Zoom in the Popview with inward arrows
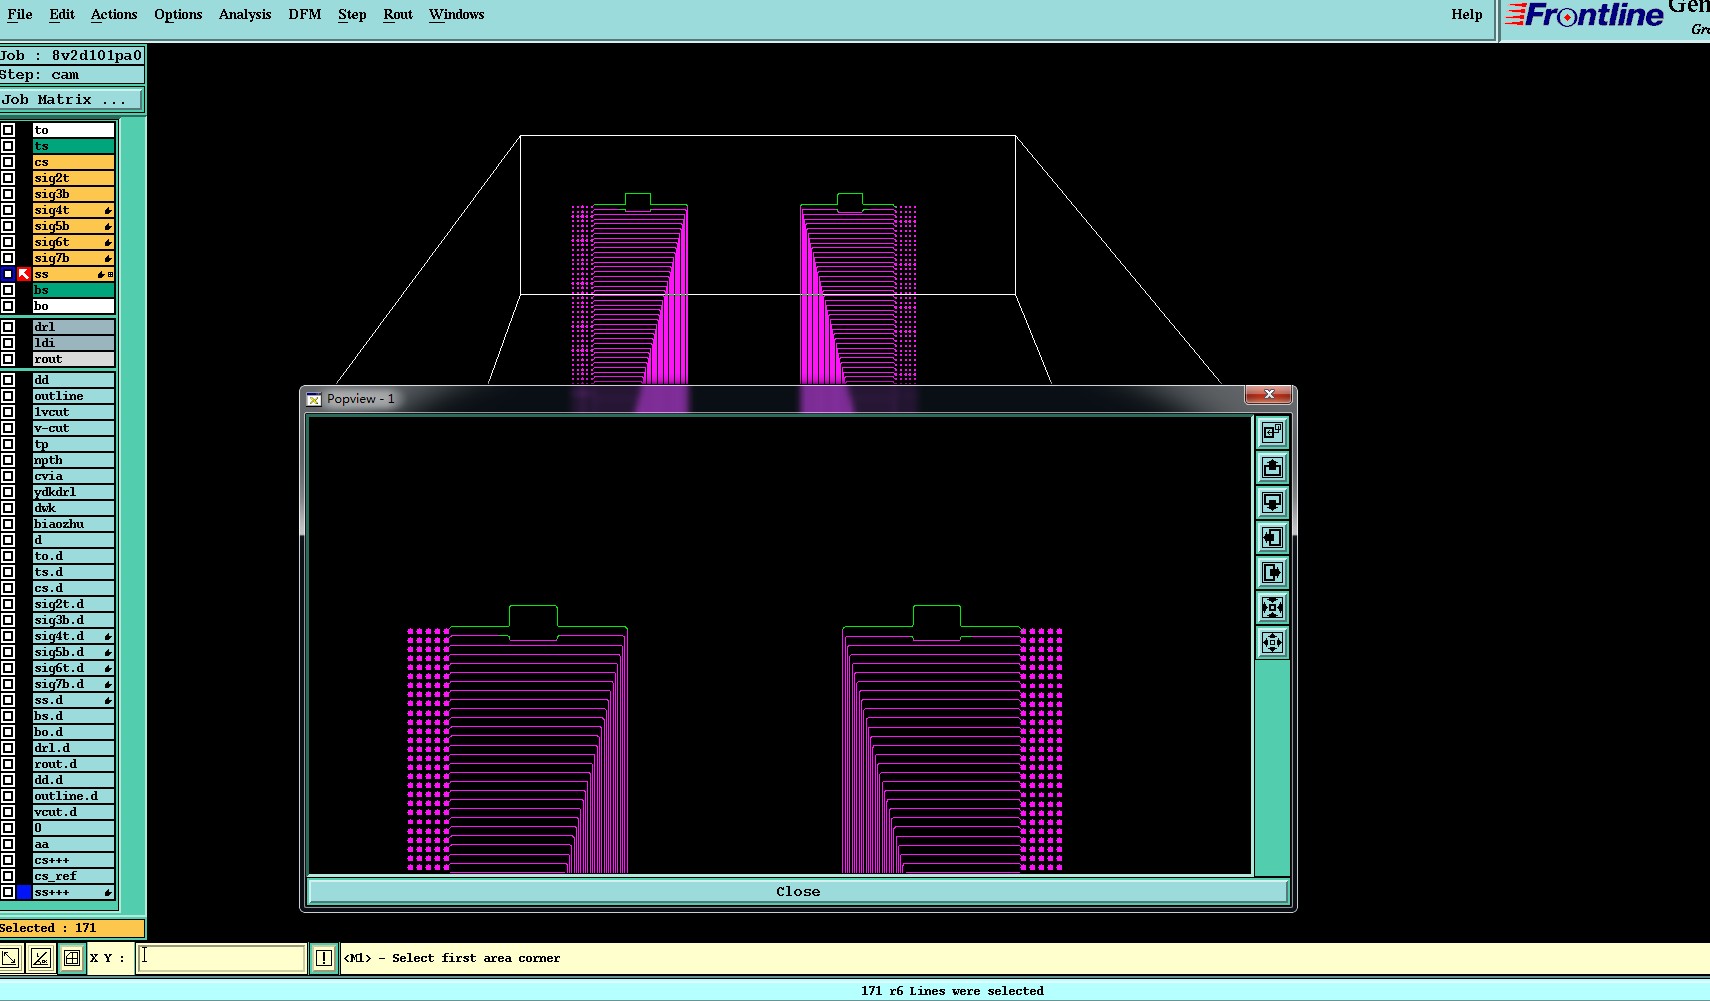 1272,607
